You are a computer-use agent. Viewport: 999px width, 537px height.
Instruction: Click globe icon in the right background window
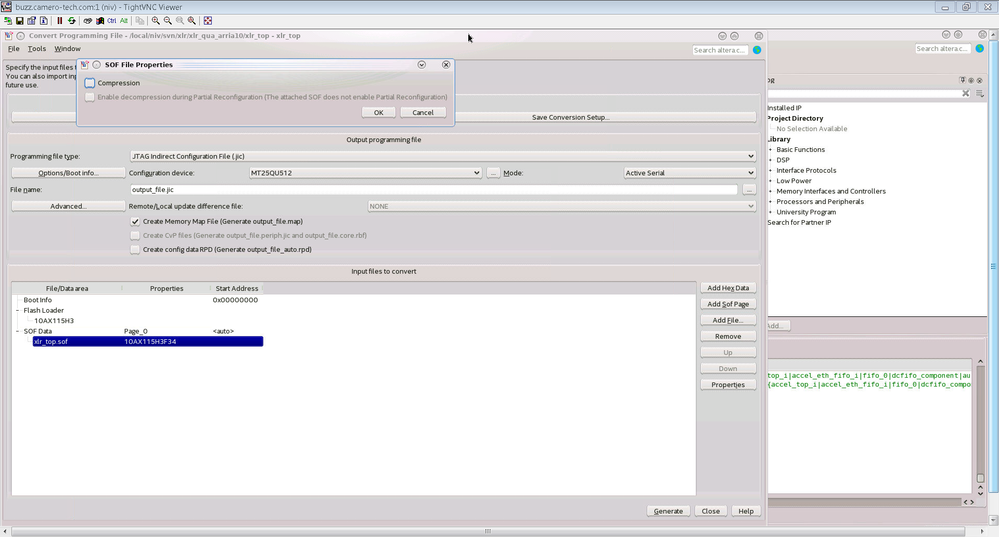[x=980, y=48]
